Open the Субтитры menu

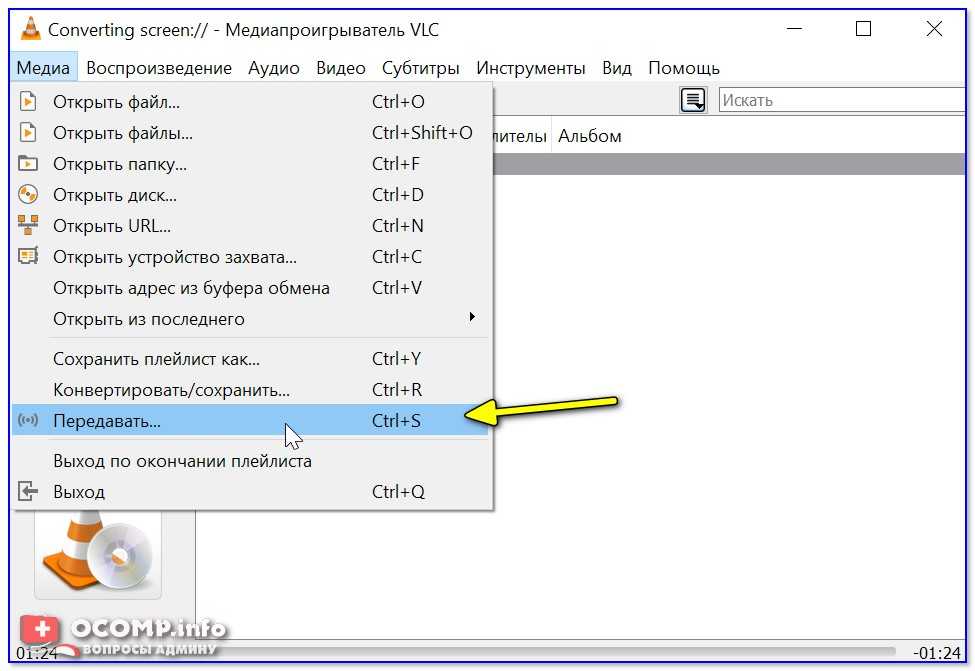[x=420, y=68]
